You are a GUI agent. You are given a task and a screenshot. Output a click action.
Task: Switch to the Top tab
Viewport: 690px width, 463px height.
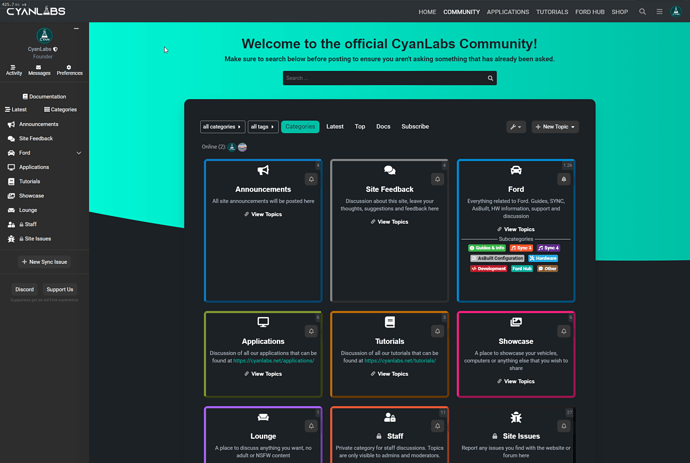360,127
